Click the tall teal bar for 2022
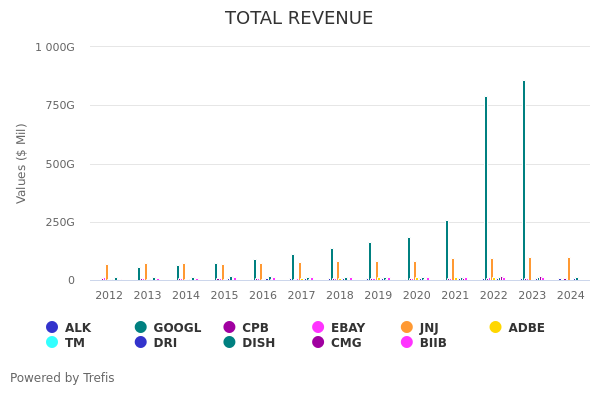 point(486,188)
